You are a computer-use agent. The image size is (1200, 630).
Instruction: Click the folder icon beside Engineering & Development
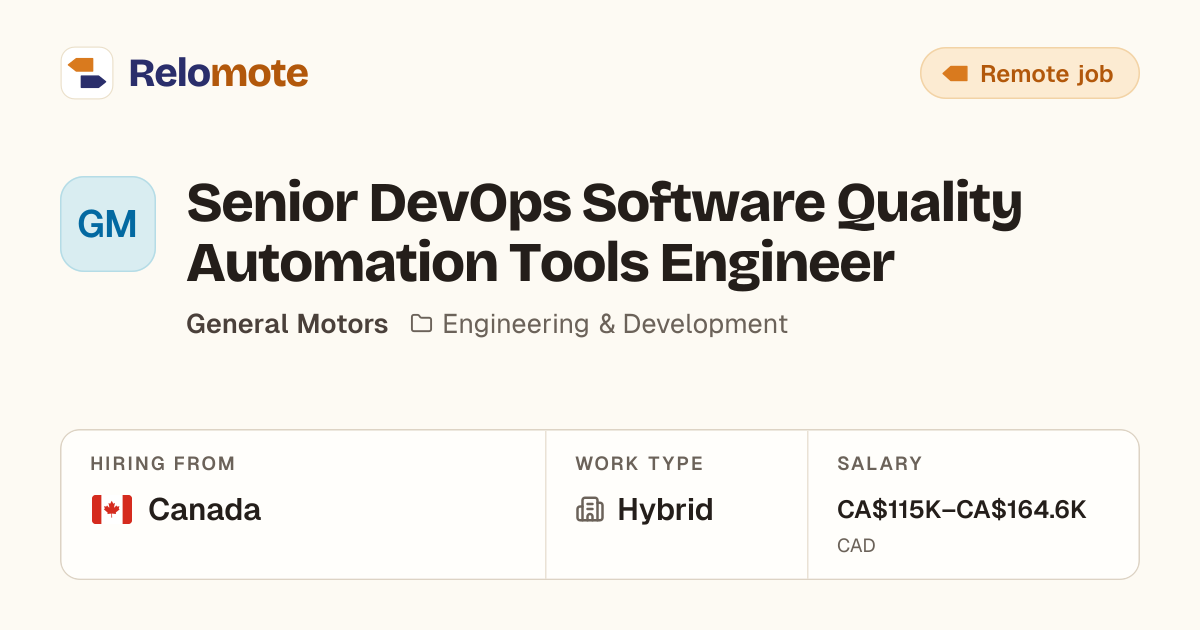421,324
